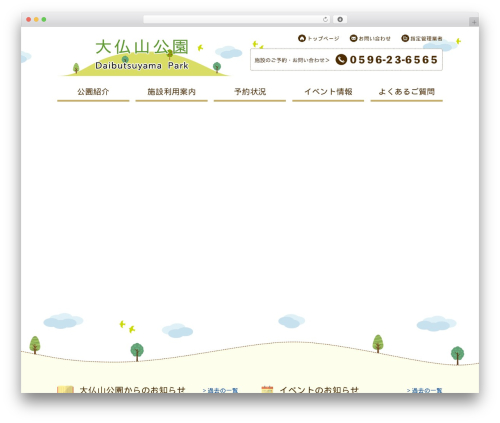Open the 予約状況 menu item

[250, 92]
